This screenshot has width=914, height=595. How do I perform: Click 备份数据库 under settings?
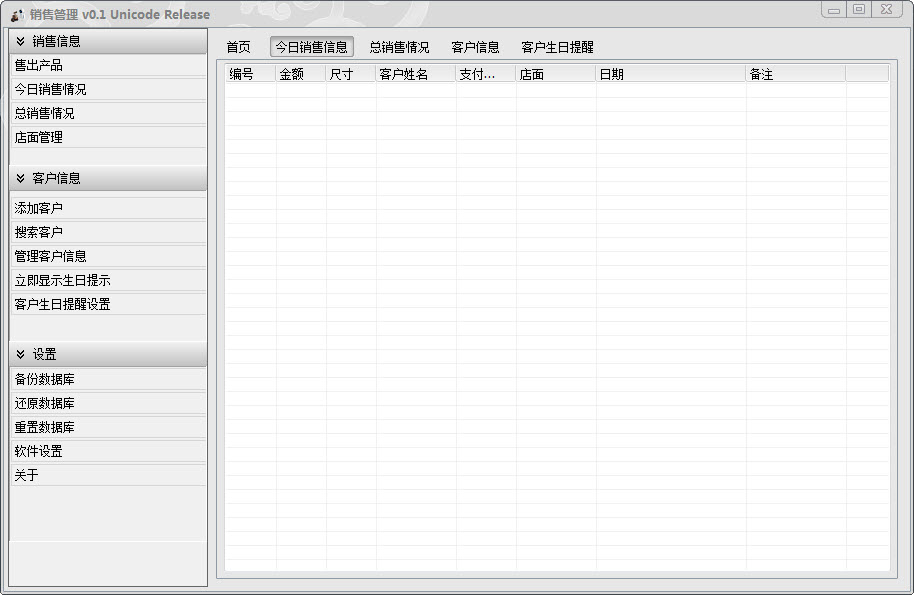pyautogui.click(x=44, y=380)
